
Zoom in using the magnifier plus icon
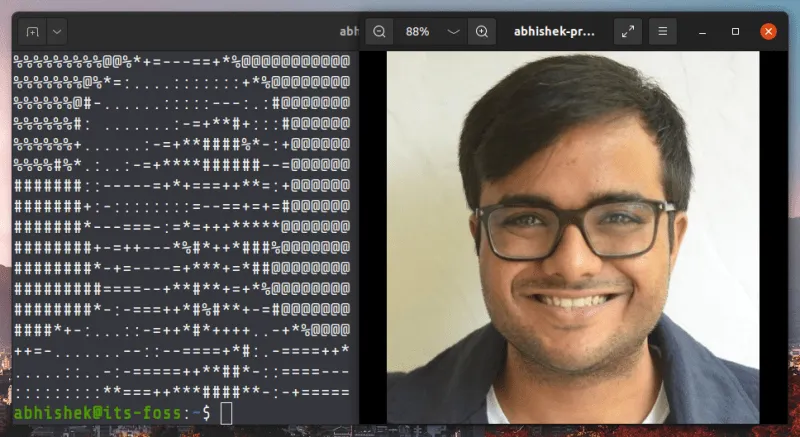(x=482, y=31)
